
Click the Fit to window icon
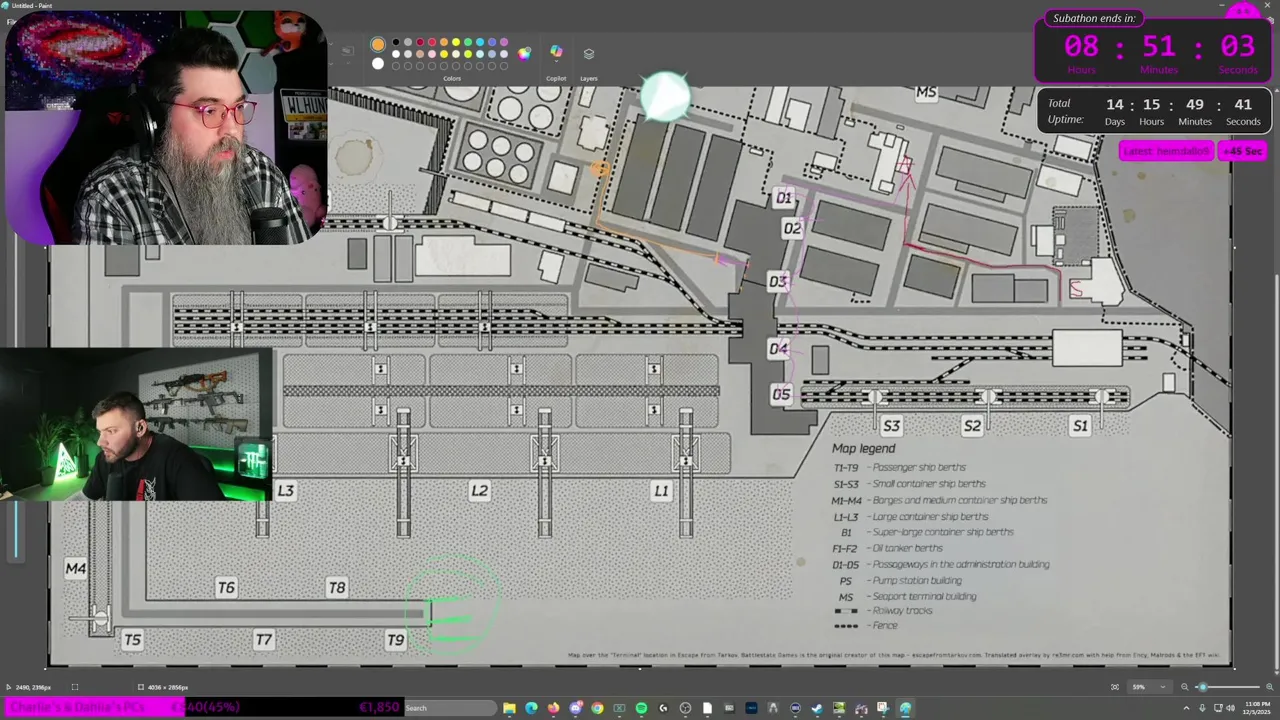[x=1115, y=687]
